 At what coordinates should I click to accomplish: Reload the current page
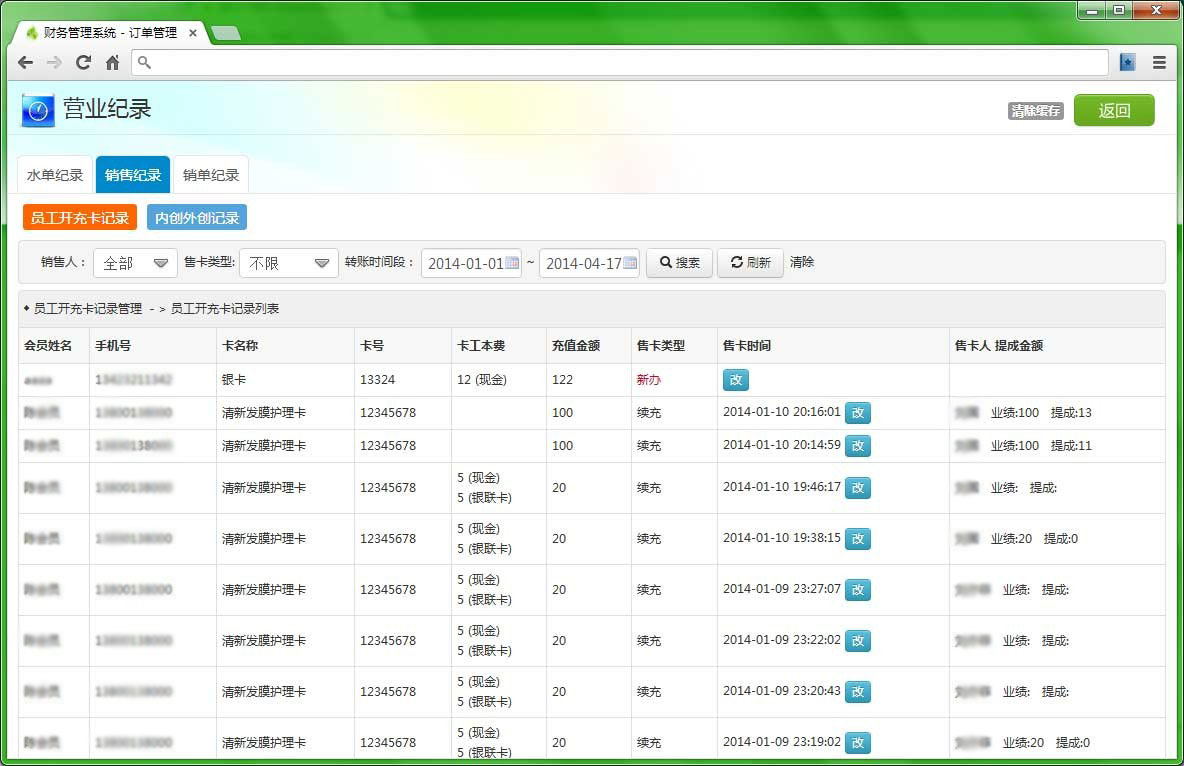83,63
